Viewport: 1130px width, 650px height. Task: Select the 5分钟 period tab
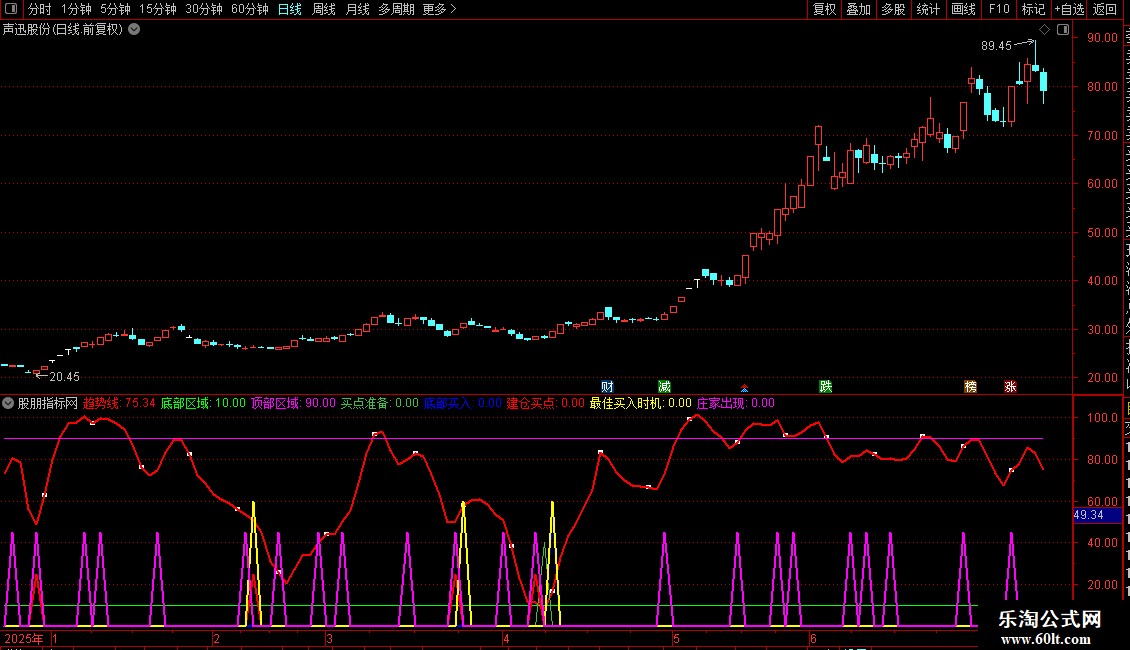pyautogui.click(x=115, y=9)
